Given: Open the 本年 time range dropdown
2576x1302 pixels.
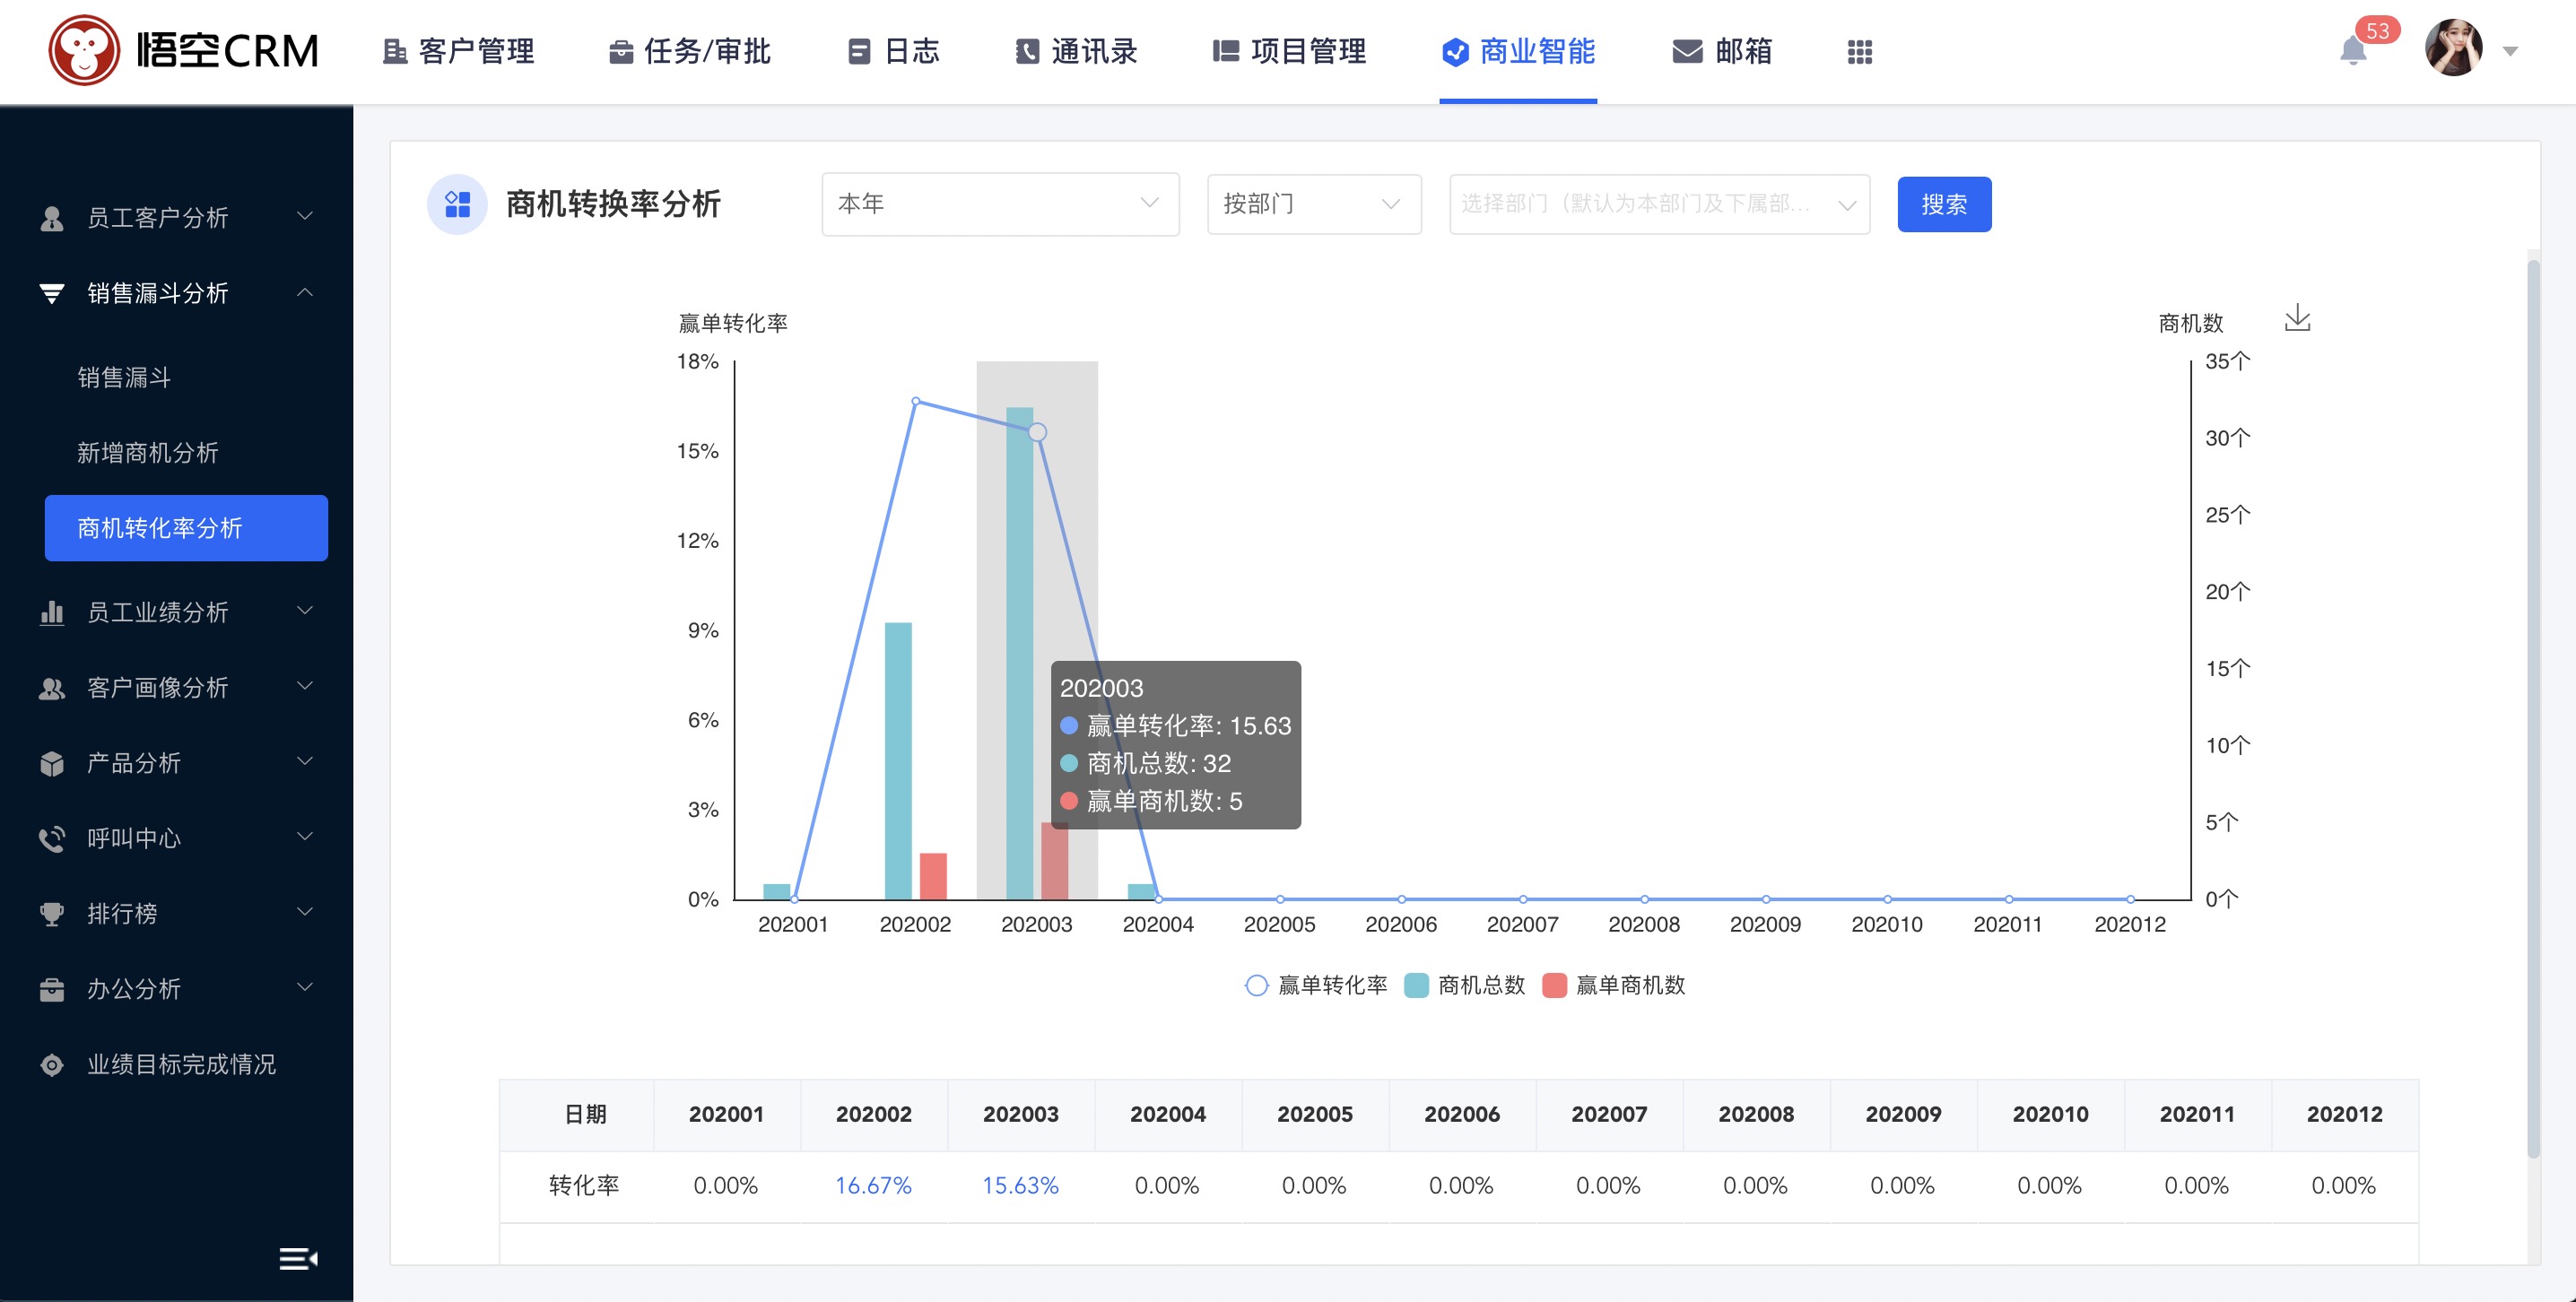Looking at the screenshot, I should pos(1000,204).
